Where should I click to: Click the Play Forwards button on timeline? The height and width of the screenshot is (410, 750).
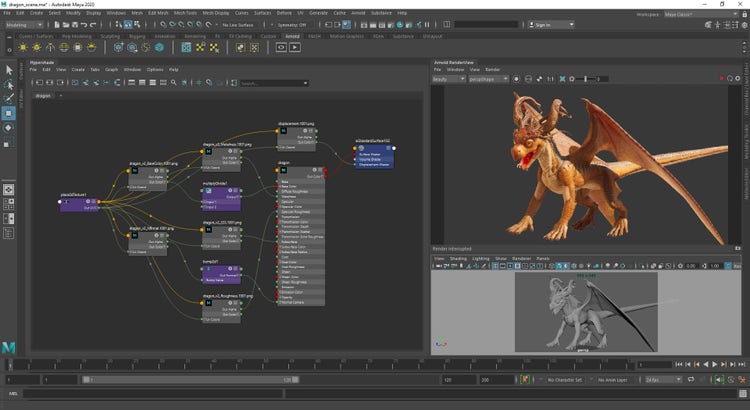click(x=712, y=365)
